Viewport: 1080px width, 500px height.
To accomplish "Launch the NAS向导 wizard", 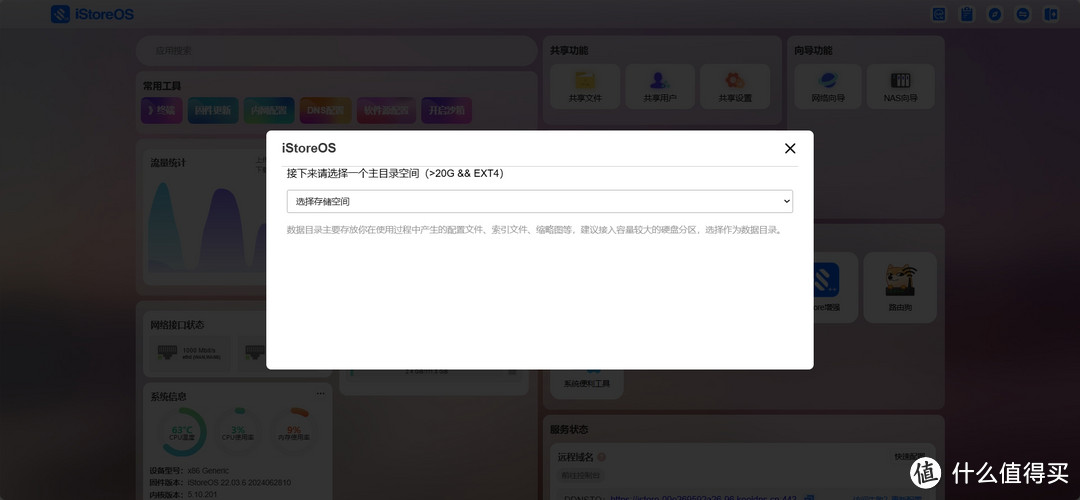I will click(x=900, y=86).
